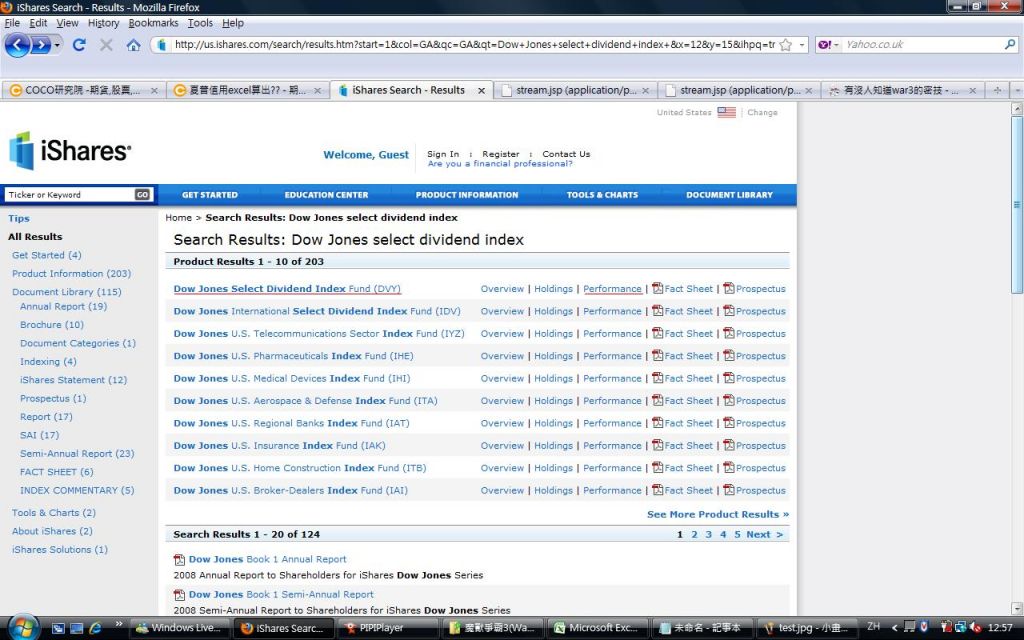The height and width of the screenshot is (640, 1024).
Task: Open a new tab with the plus button
Action: (x=997, y=90)
